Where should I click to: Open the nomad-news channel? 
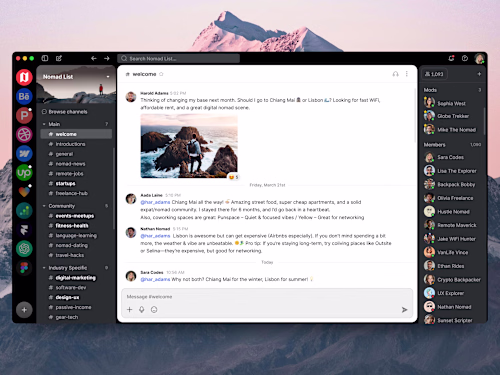76,164
